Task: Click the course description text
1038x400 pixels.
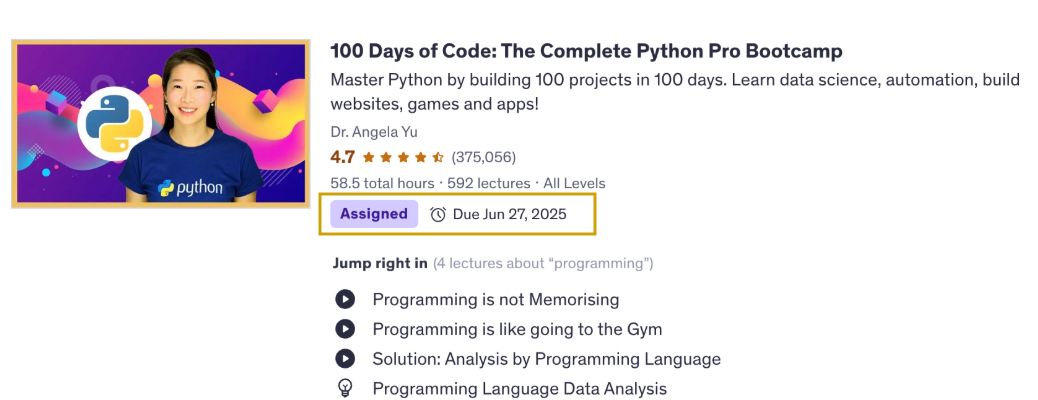Action: click(x=675, y=92)
